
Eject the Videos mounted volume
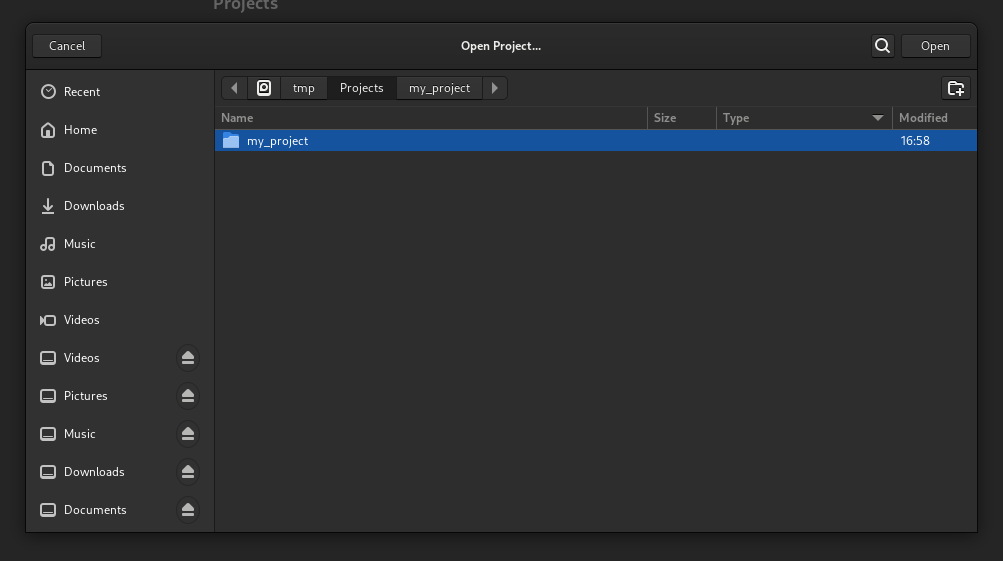tap(187, 358)
